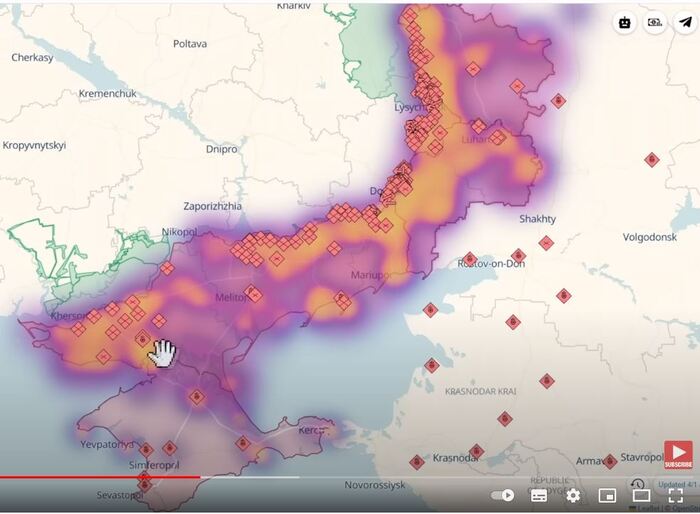Select the marker on the Sevastopol label
Image resolution: width=700 pixels, height=514 pixels.
(144, 485)
